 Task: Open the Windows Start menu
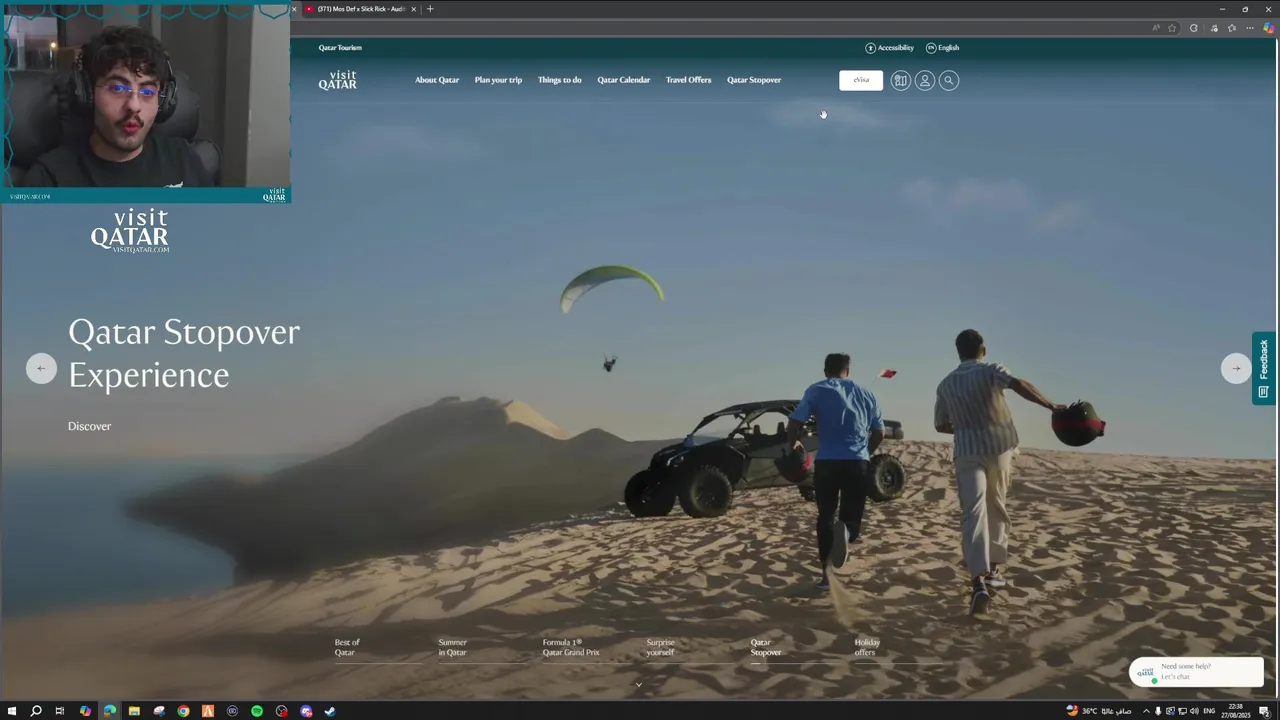pos(11,711)
